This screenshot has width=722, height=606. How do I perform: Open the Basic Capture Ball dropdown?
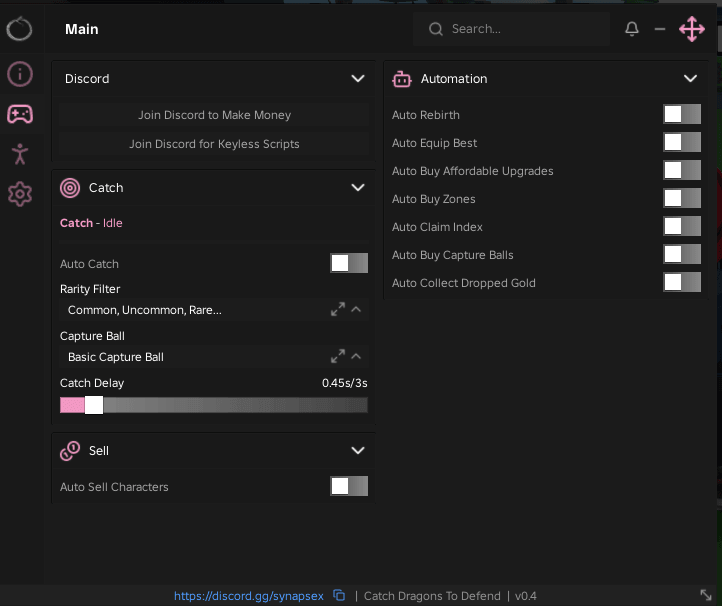214,356
